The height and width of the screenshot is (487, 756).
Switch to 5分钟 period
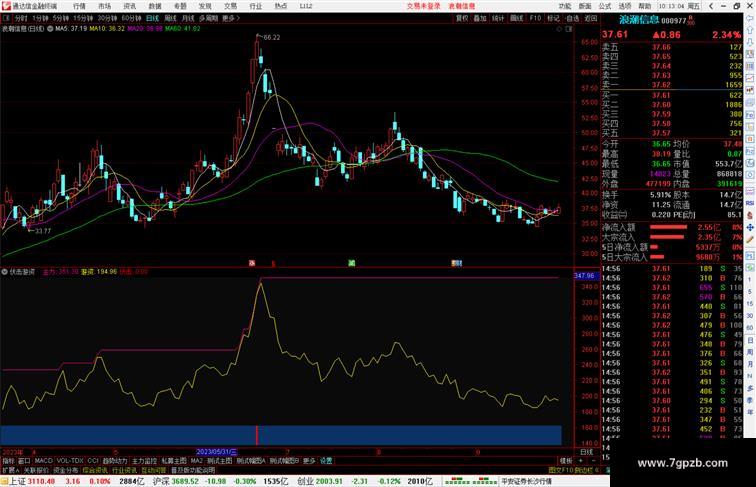click(60, 18)
